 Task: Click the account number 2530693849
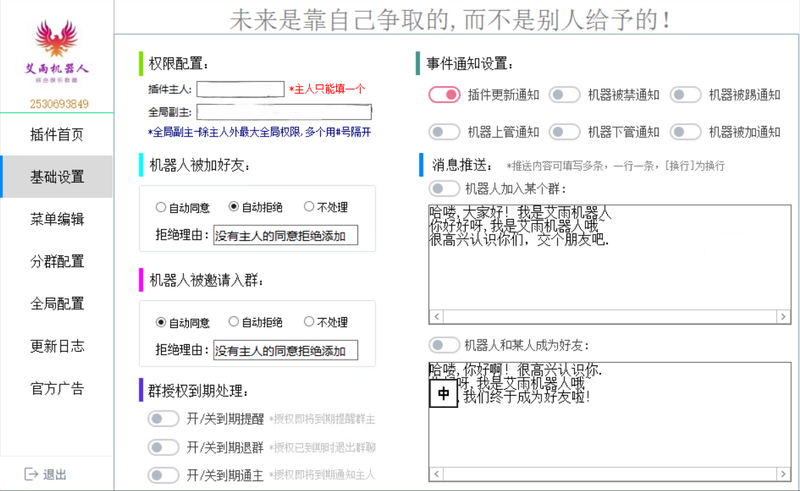[x=59, y=104]
